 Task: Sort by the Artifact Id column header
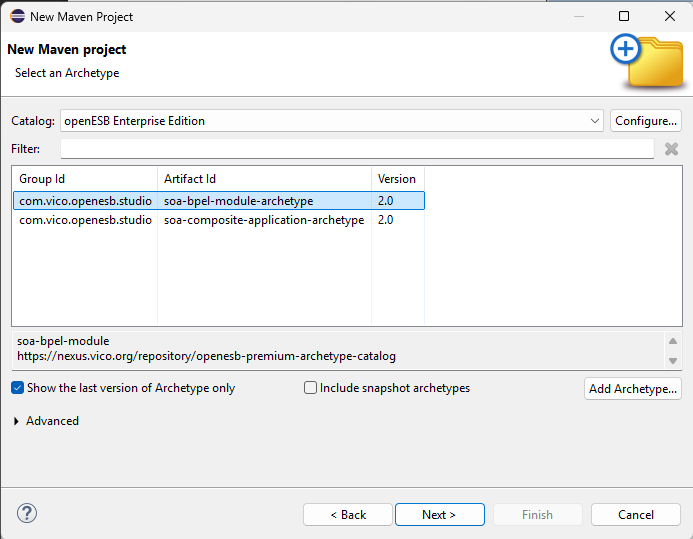tap(264, 179)
